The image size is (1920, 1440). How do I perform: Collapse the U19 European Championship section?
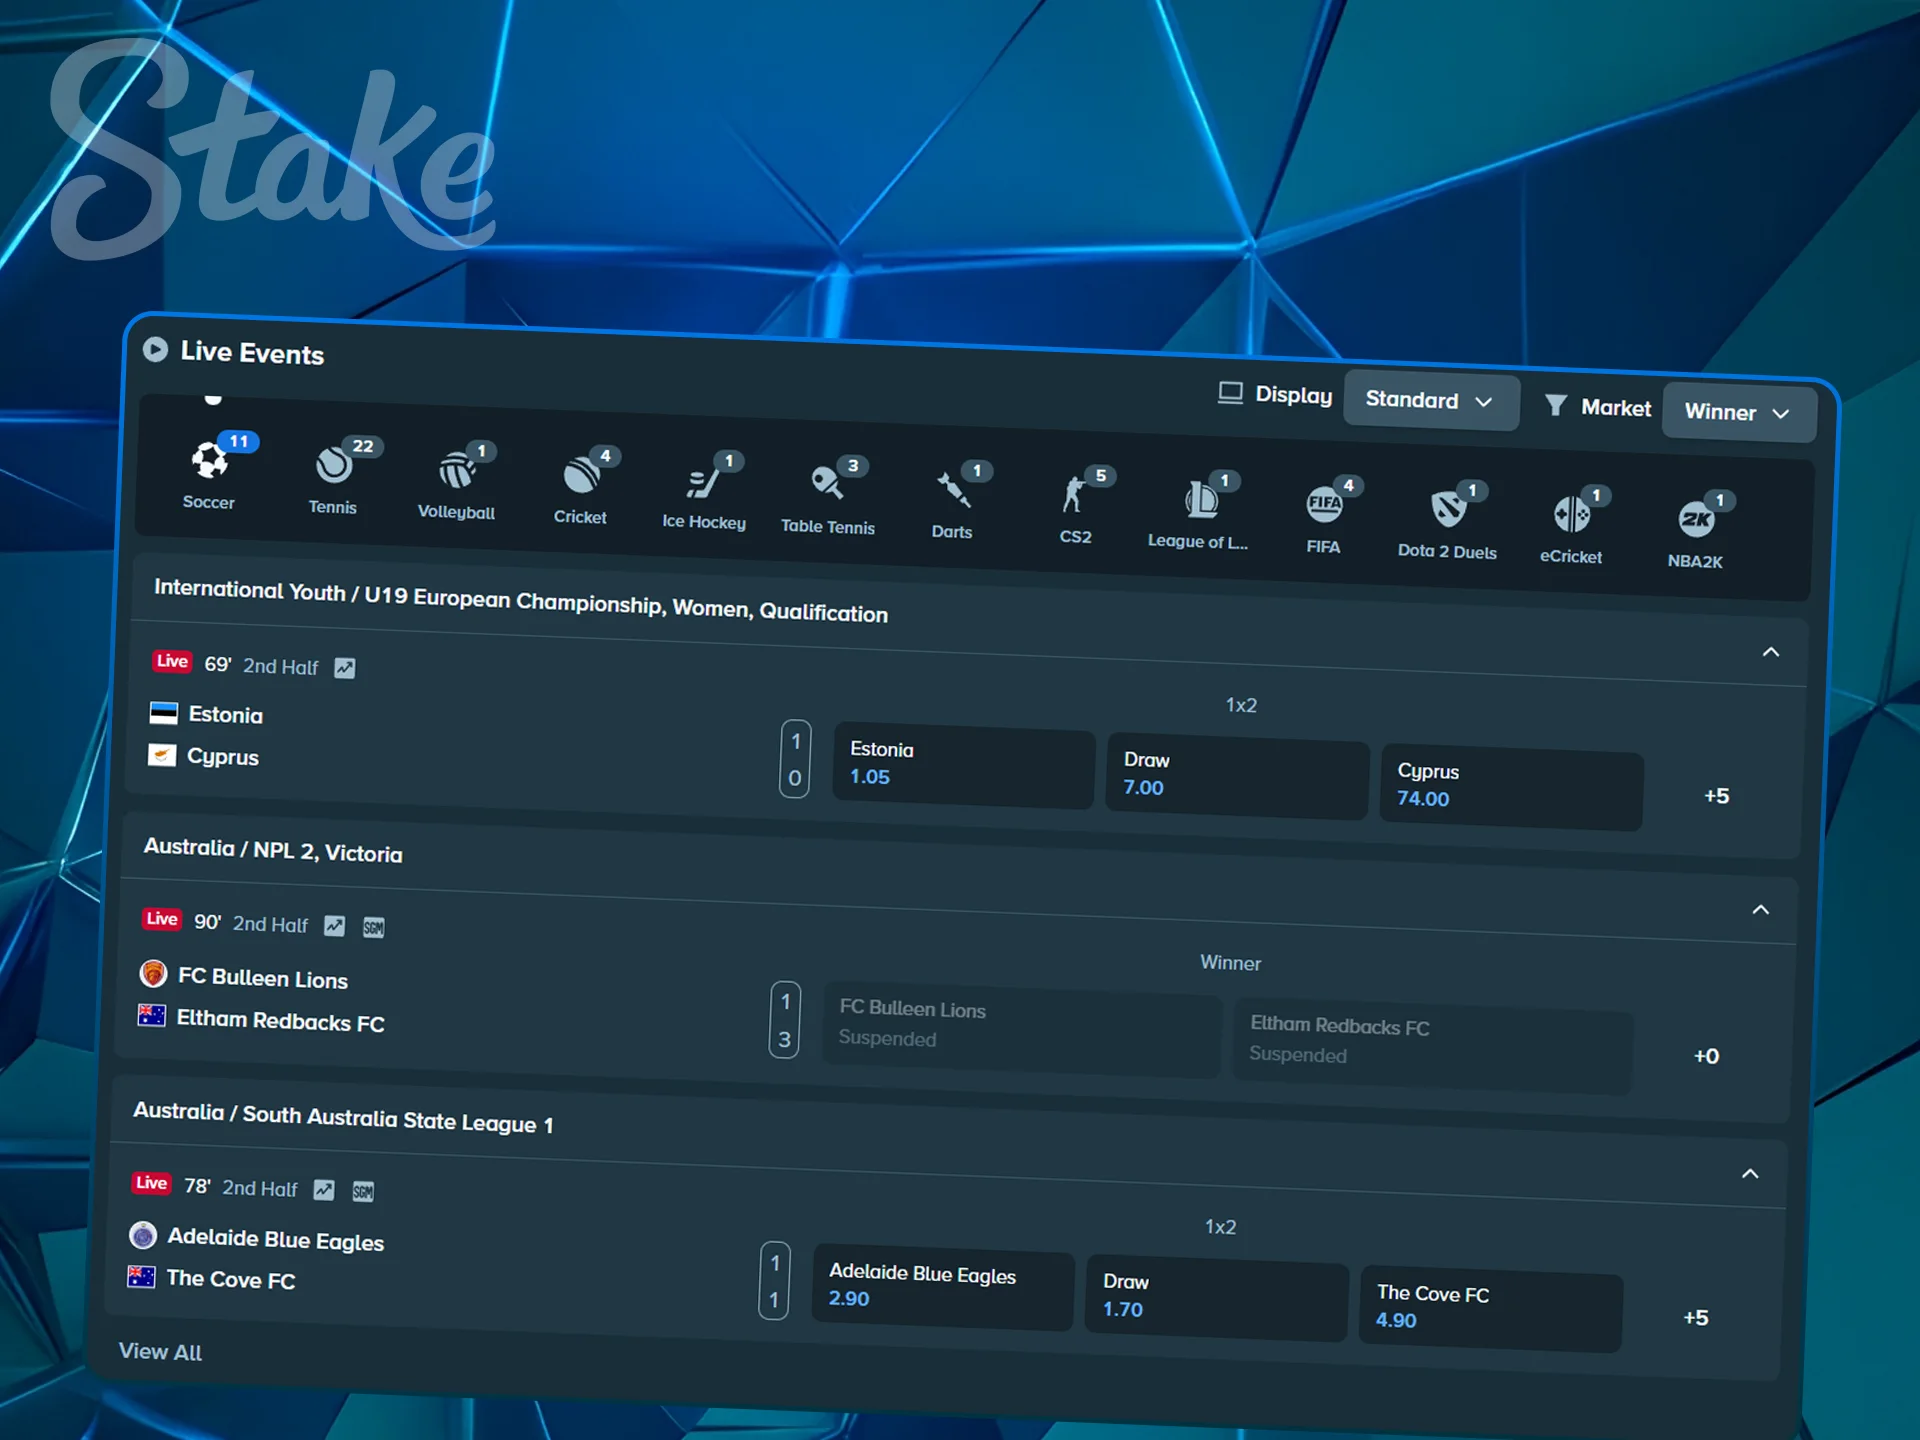tap(1771, 652)
